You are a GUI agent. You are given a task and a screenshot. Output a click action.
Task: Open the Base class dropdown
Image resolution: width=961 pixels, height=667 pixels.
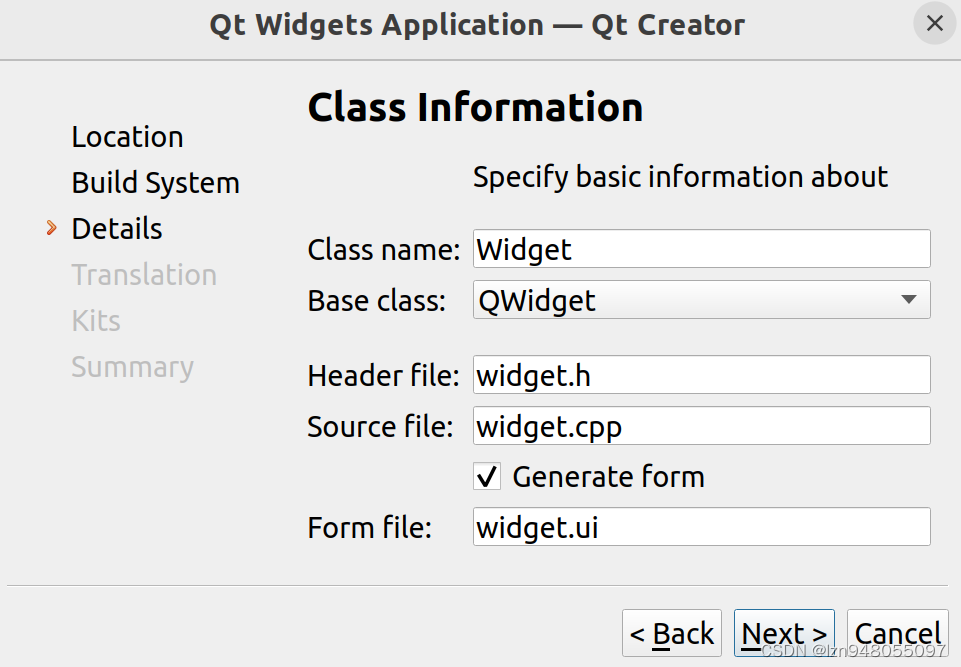coord(702,300)
